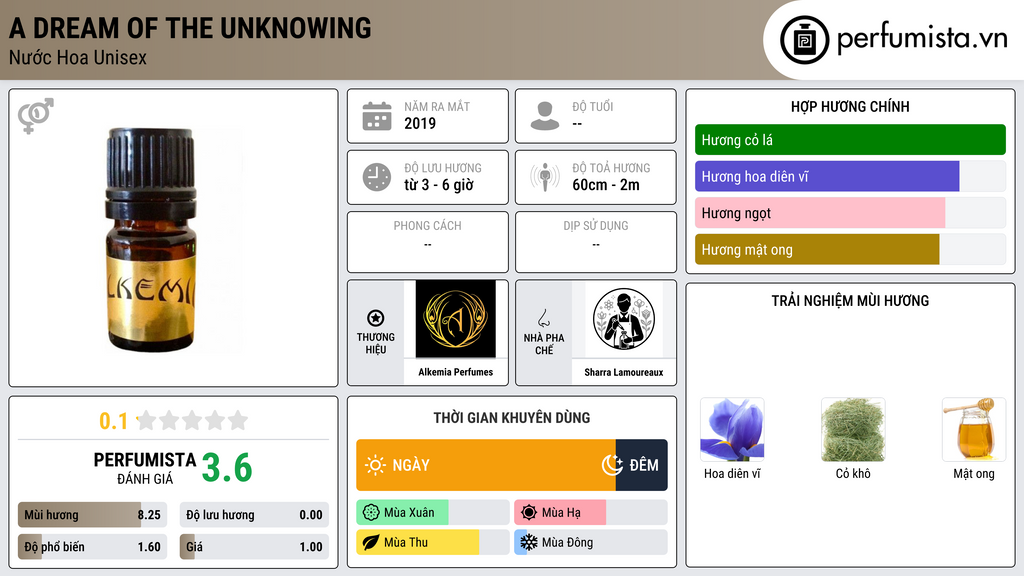This screenshot has width=1024, height=576.
Task: Open the Alkemia Perfumes brand logo
Action: (456, 319)
